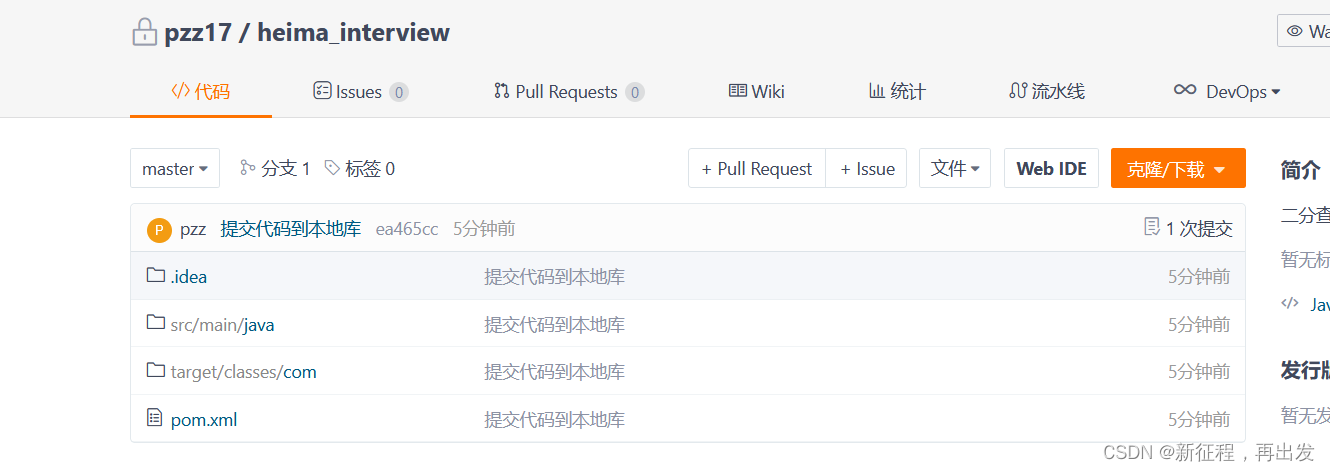This screenshot has height=471, width=1330.
Task: Click the pzz author name
Action: pos(193,229)
